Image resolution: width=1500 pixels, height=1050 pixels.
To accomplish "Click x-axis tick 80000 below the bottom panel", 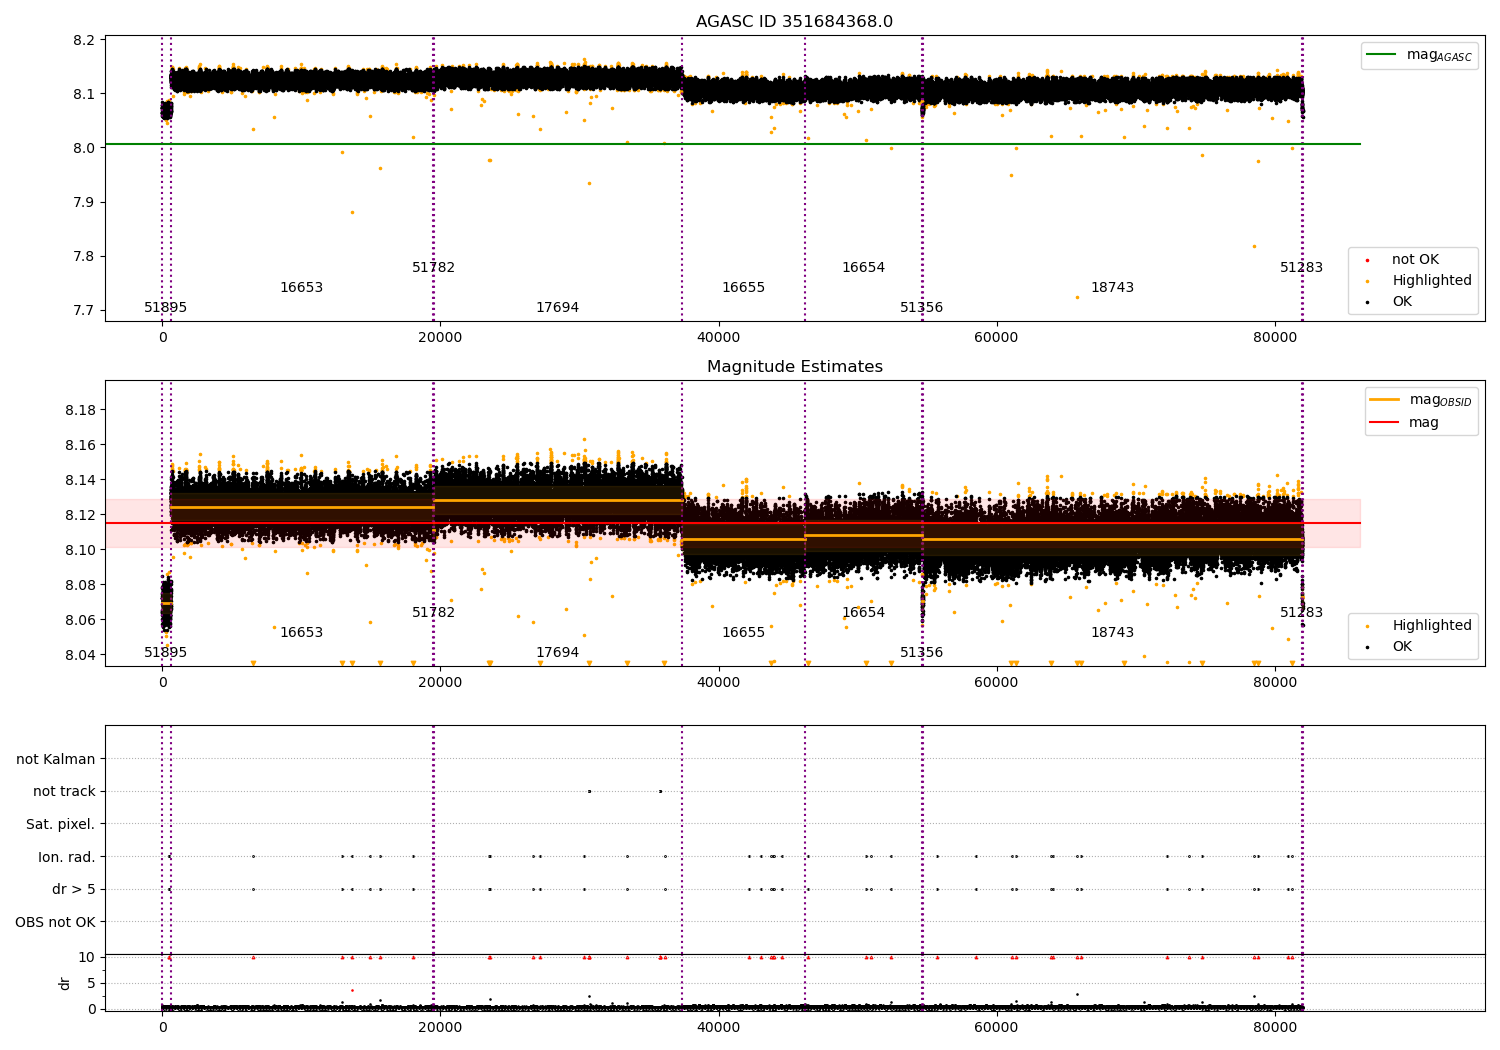I will point(1275,1027).
